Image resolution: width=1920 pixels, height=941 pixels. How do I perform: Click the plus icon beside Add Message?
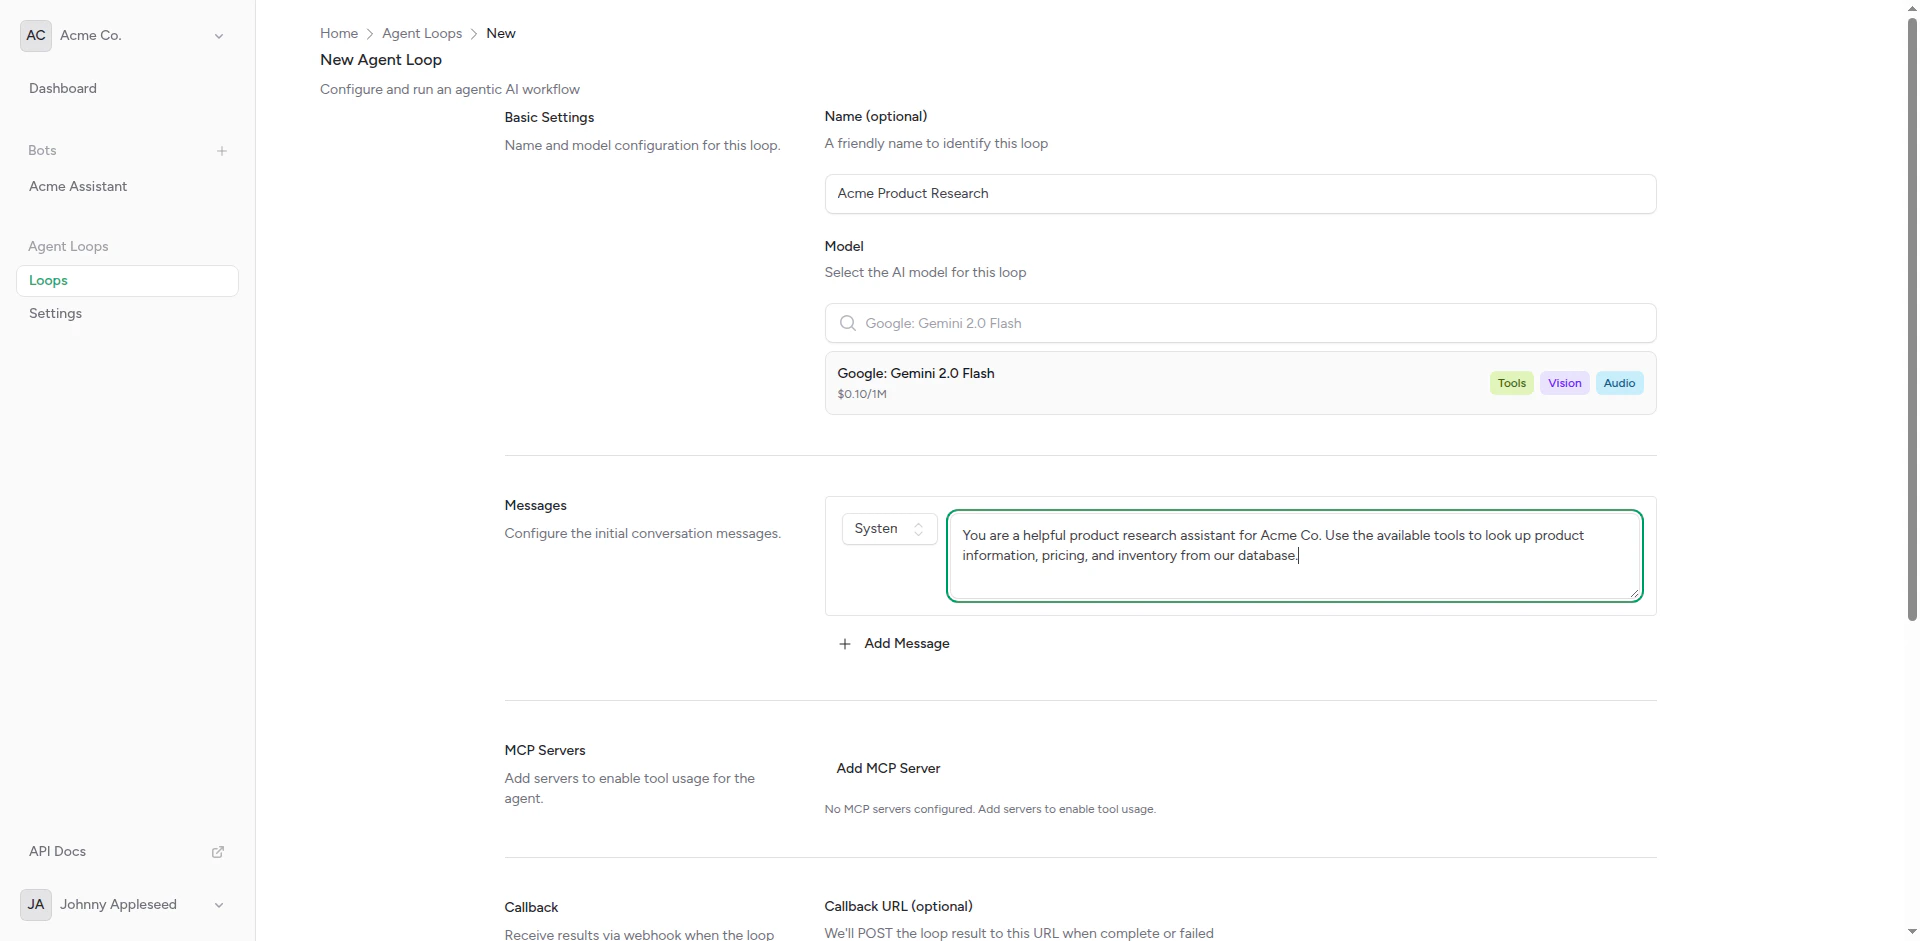845,644
